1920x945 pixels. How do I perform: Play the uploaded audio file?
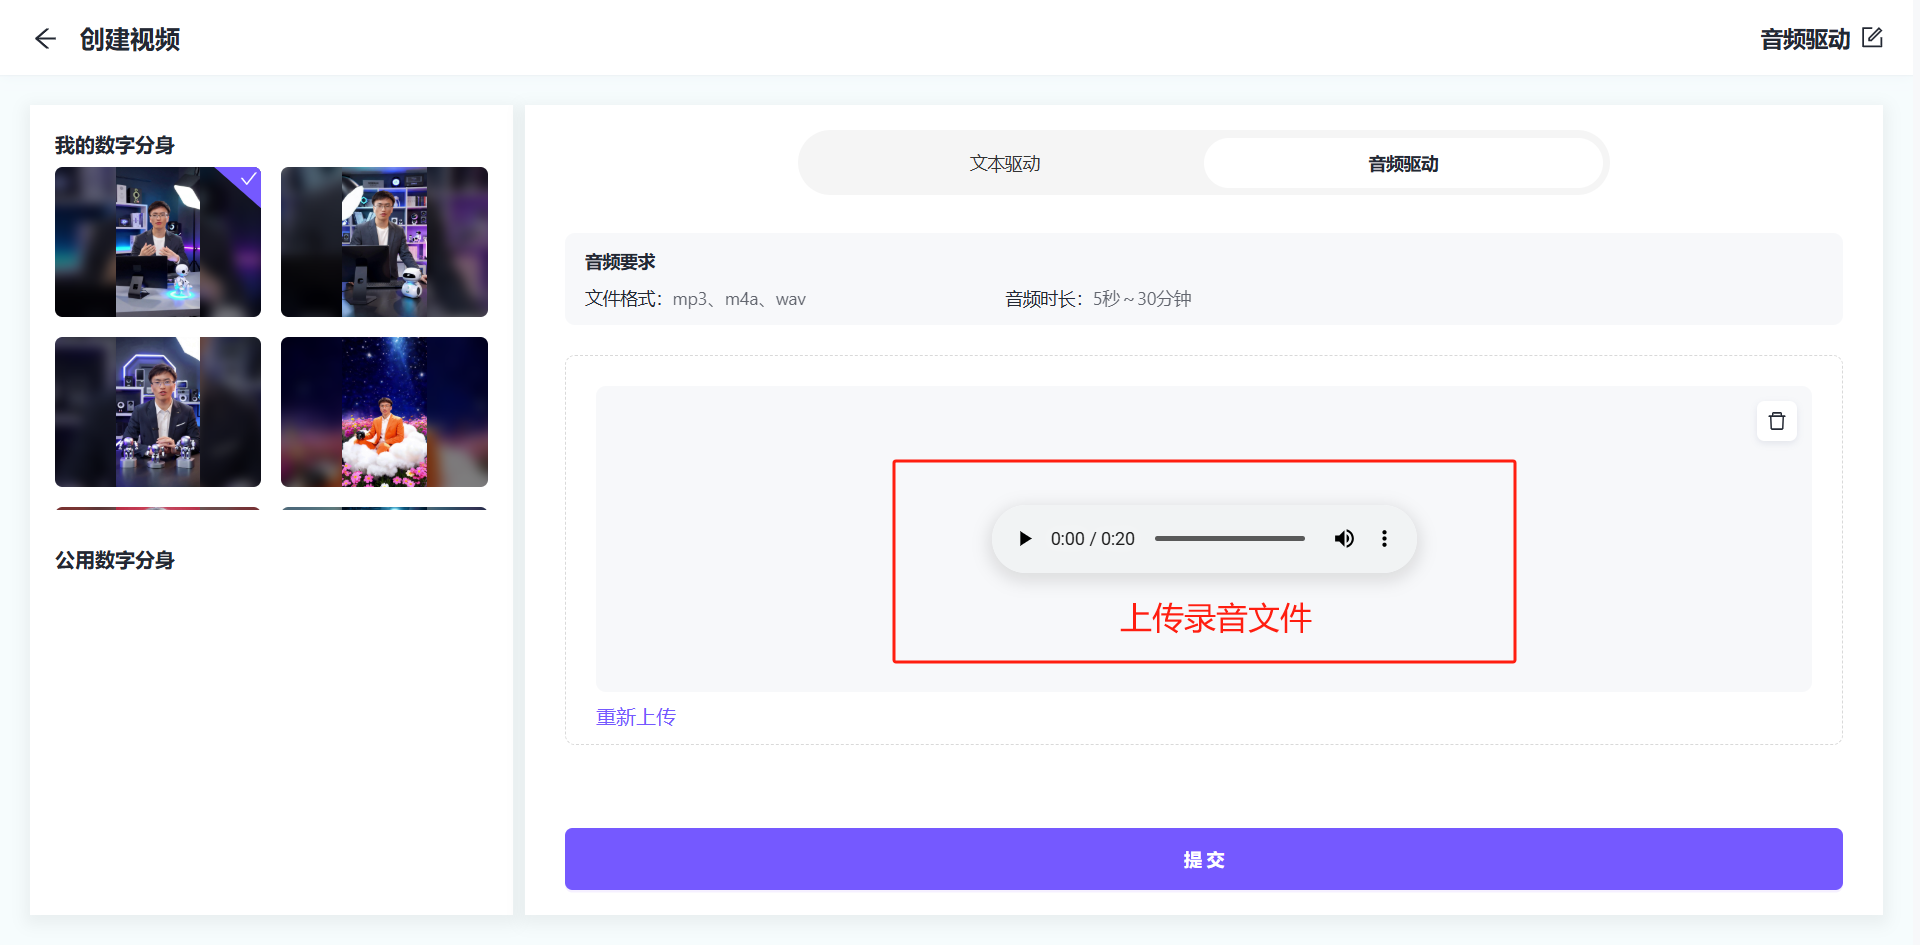(x=1025, y=539)
